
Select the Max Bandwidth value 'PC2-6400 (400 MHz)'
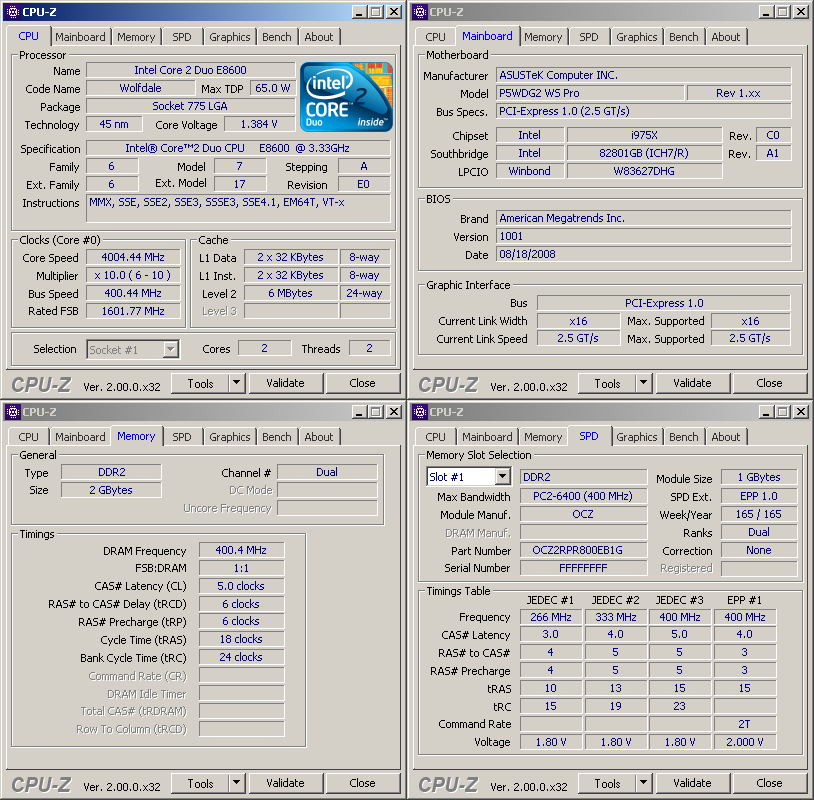[x=584, y=496]
